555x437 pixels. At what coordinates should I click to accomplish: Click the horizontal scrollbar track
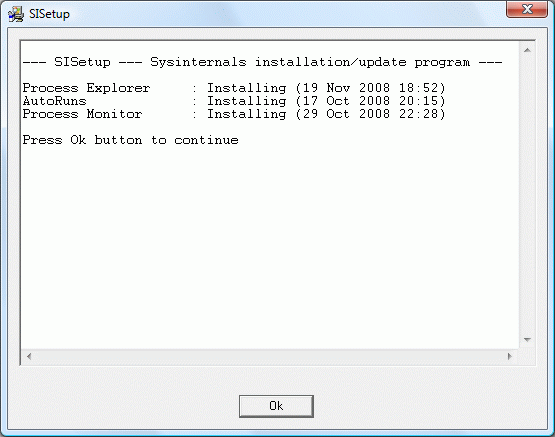[x=270, y=356]
